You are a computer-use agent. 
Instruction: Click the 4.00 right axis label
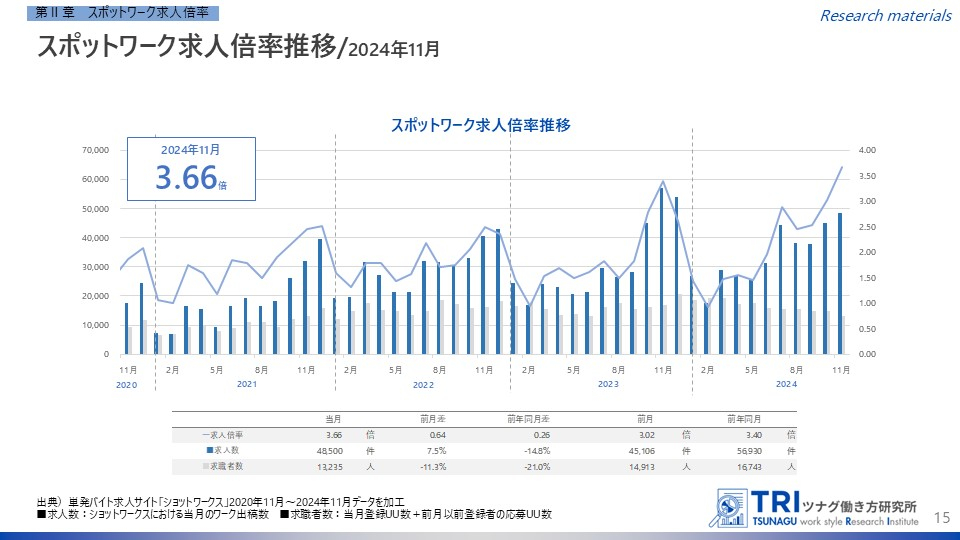click(x=866, y=150)
